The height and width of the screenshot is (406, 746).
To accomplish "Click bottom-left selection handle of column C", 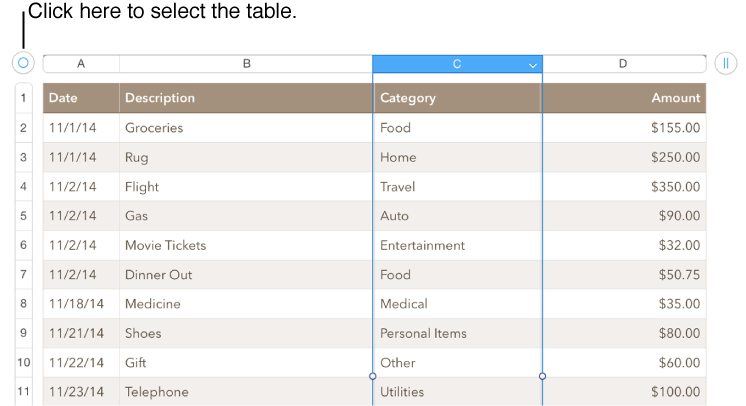I will pos(373,377).
